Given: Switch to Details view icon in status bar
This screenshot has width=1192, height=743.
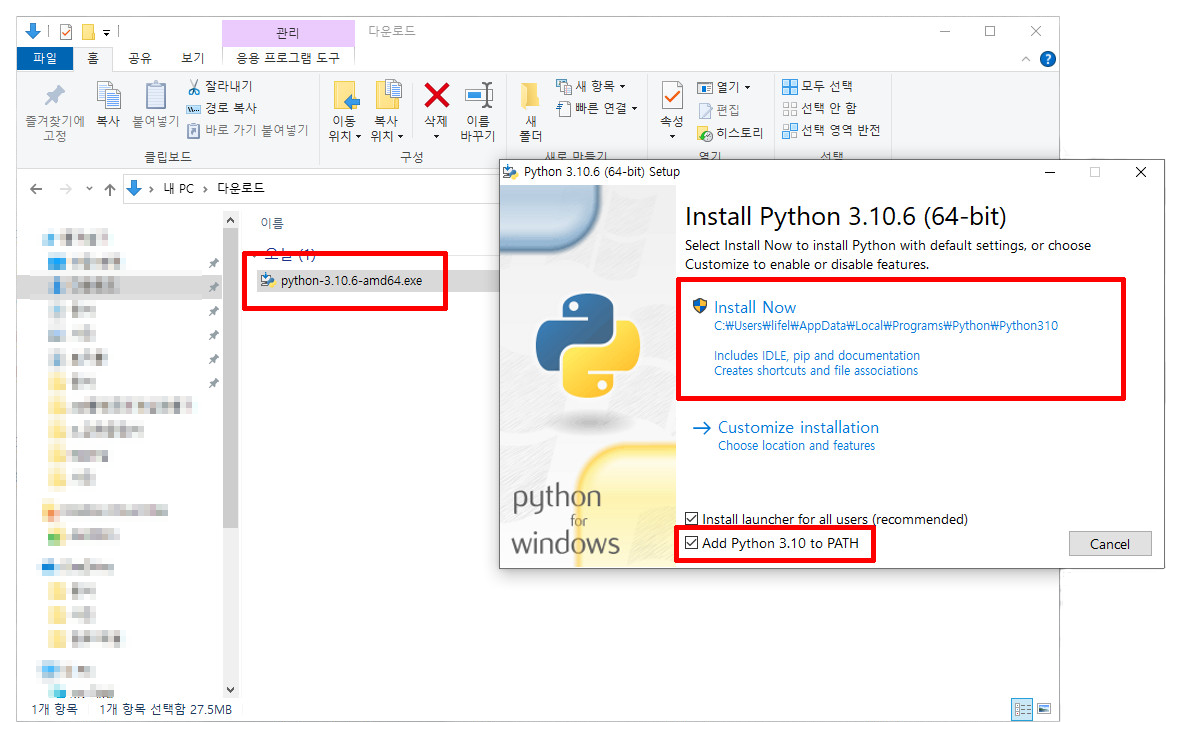Looking at the screenshot, I should [1022, 709].
